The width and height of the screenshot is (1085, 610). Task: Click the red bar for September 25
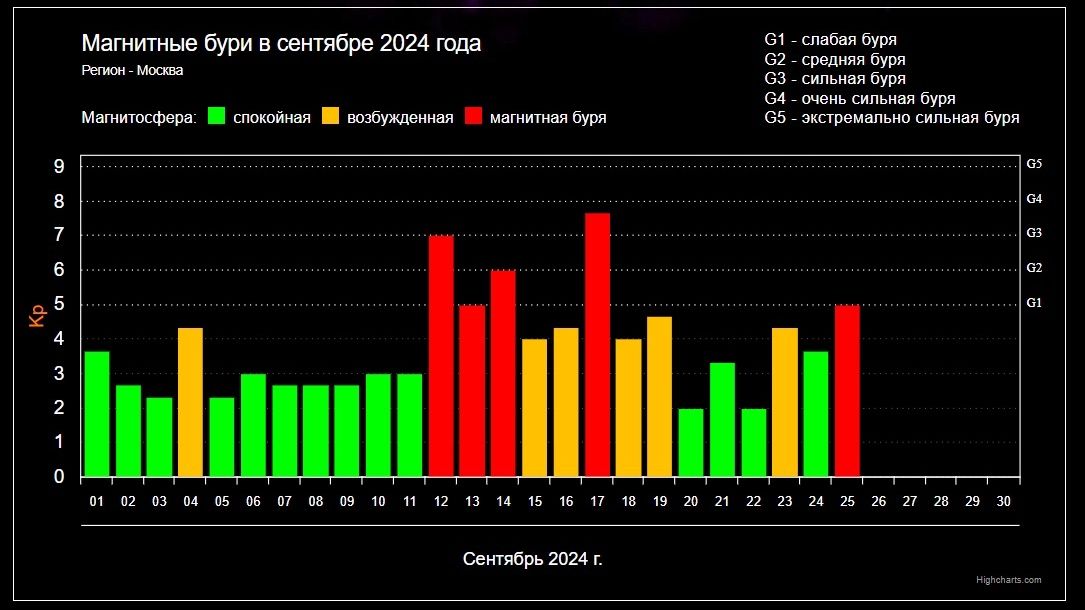click(847, 391)
